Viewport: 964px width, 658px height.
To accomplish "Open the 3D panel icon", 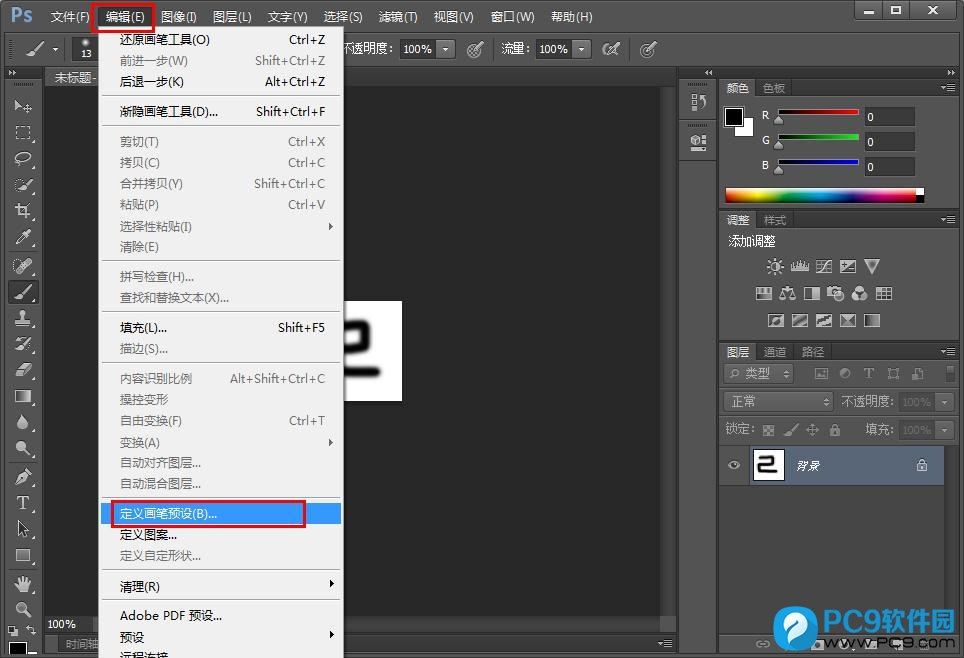I will click(698, 143).
